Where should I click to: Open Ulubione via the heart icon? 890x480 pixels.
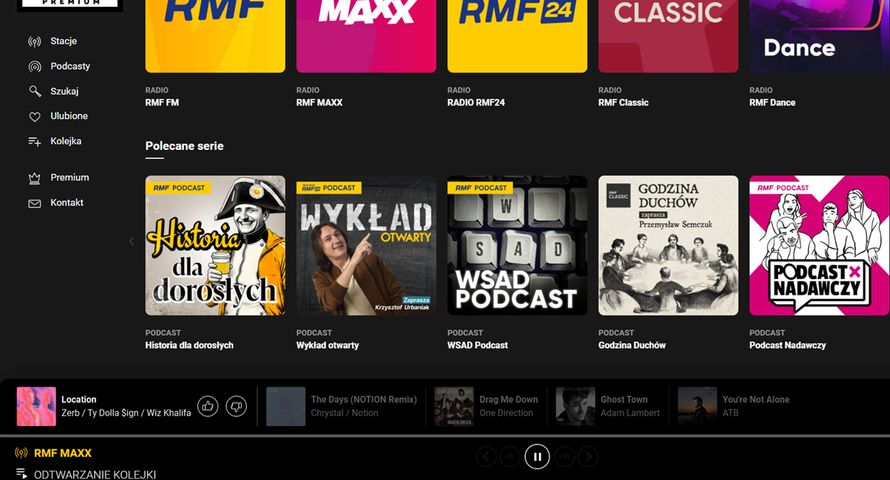(x=35, y=116)
